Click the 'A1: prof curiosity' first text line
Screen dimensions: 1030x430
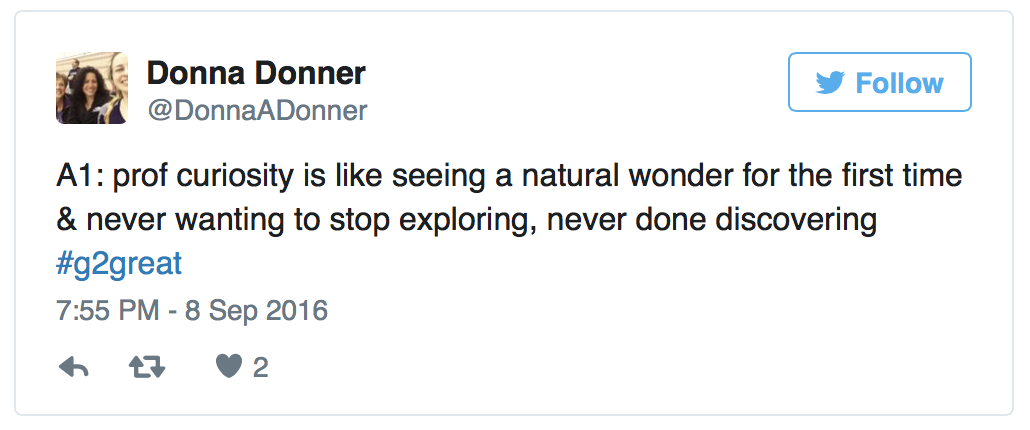[509, 178]
